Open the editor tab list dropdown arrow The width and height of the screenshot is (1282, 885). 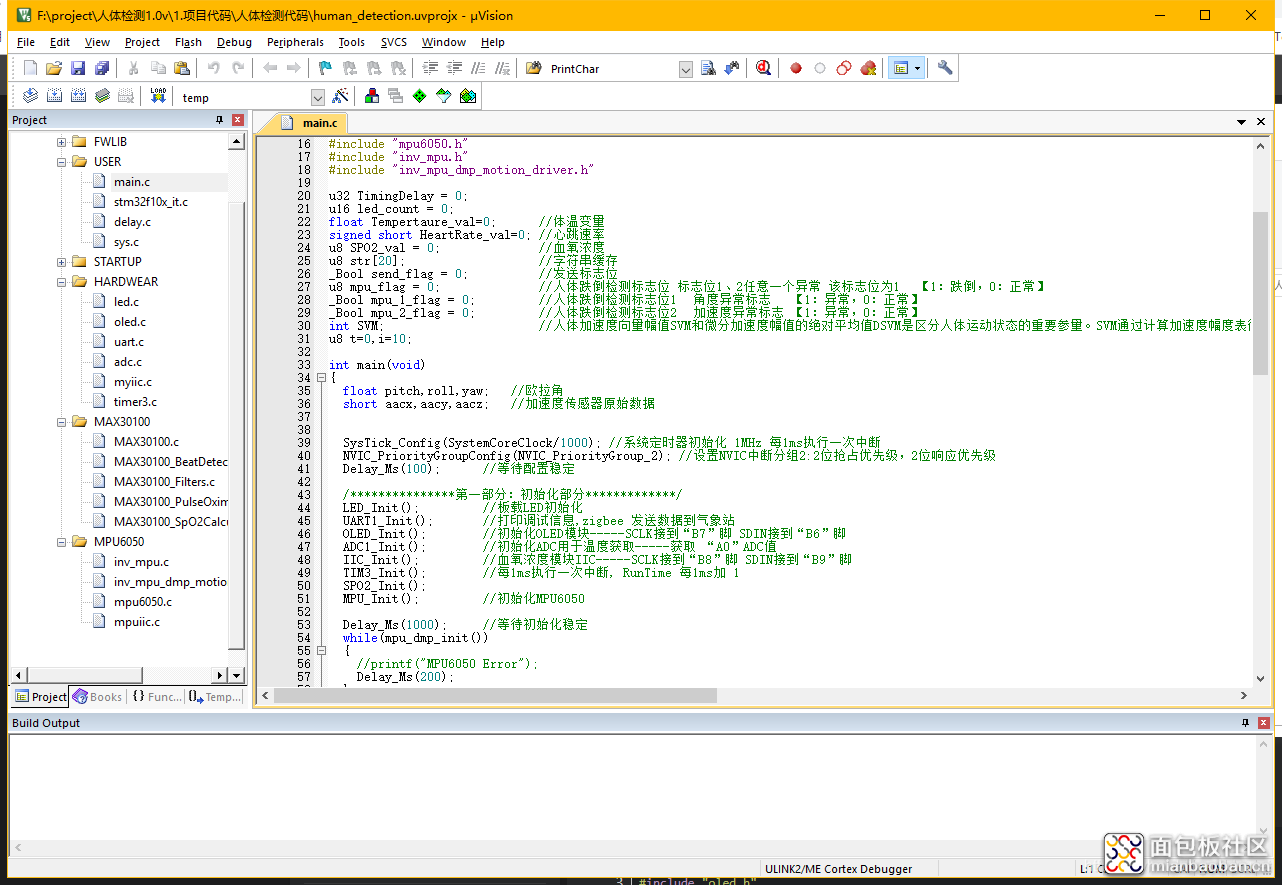[1241, 122]
